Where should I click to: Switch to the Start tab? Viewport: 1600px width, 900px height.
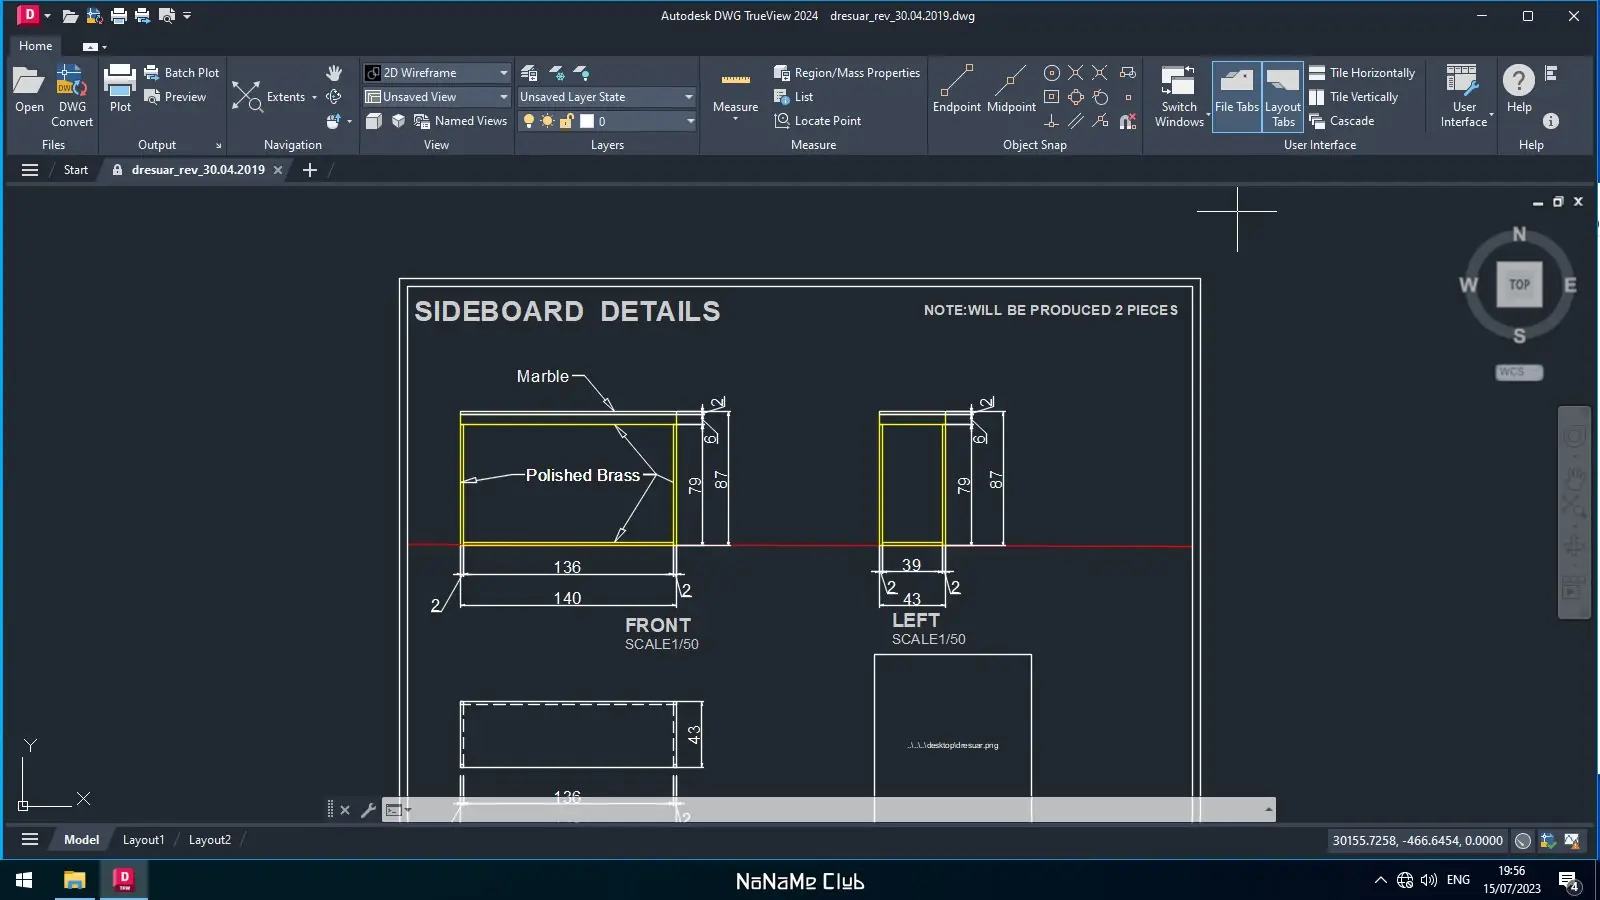point(76,170)
